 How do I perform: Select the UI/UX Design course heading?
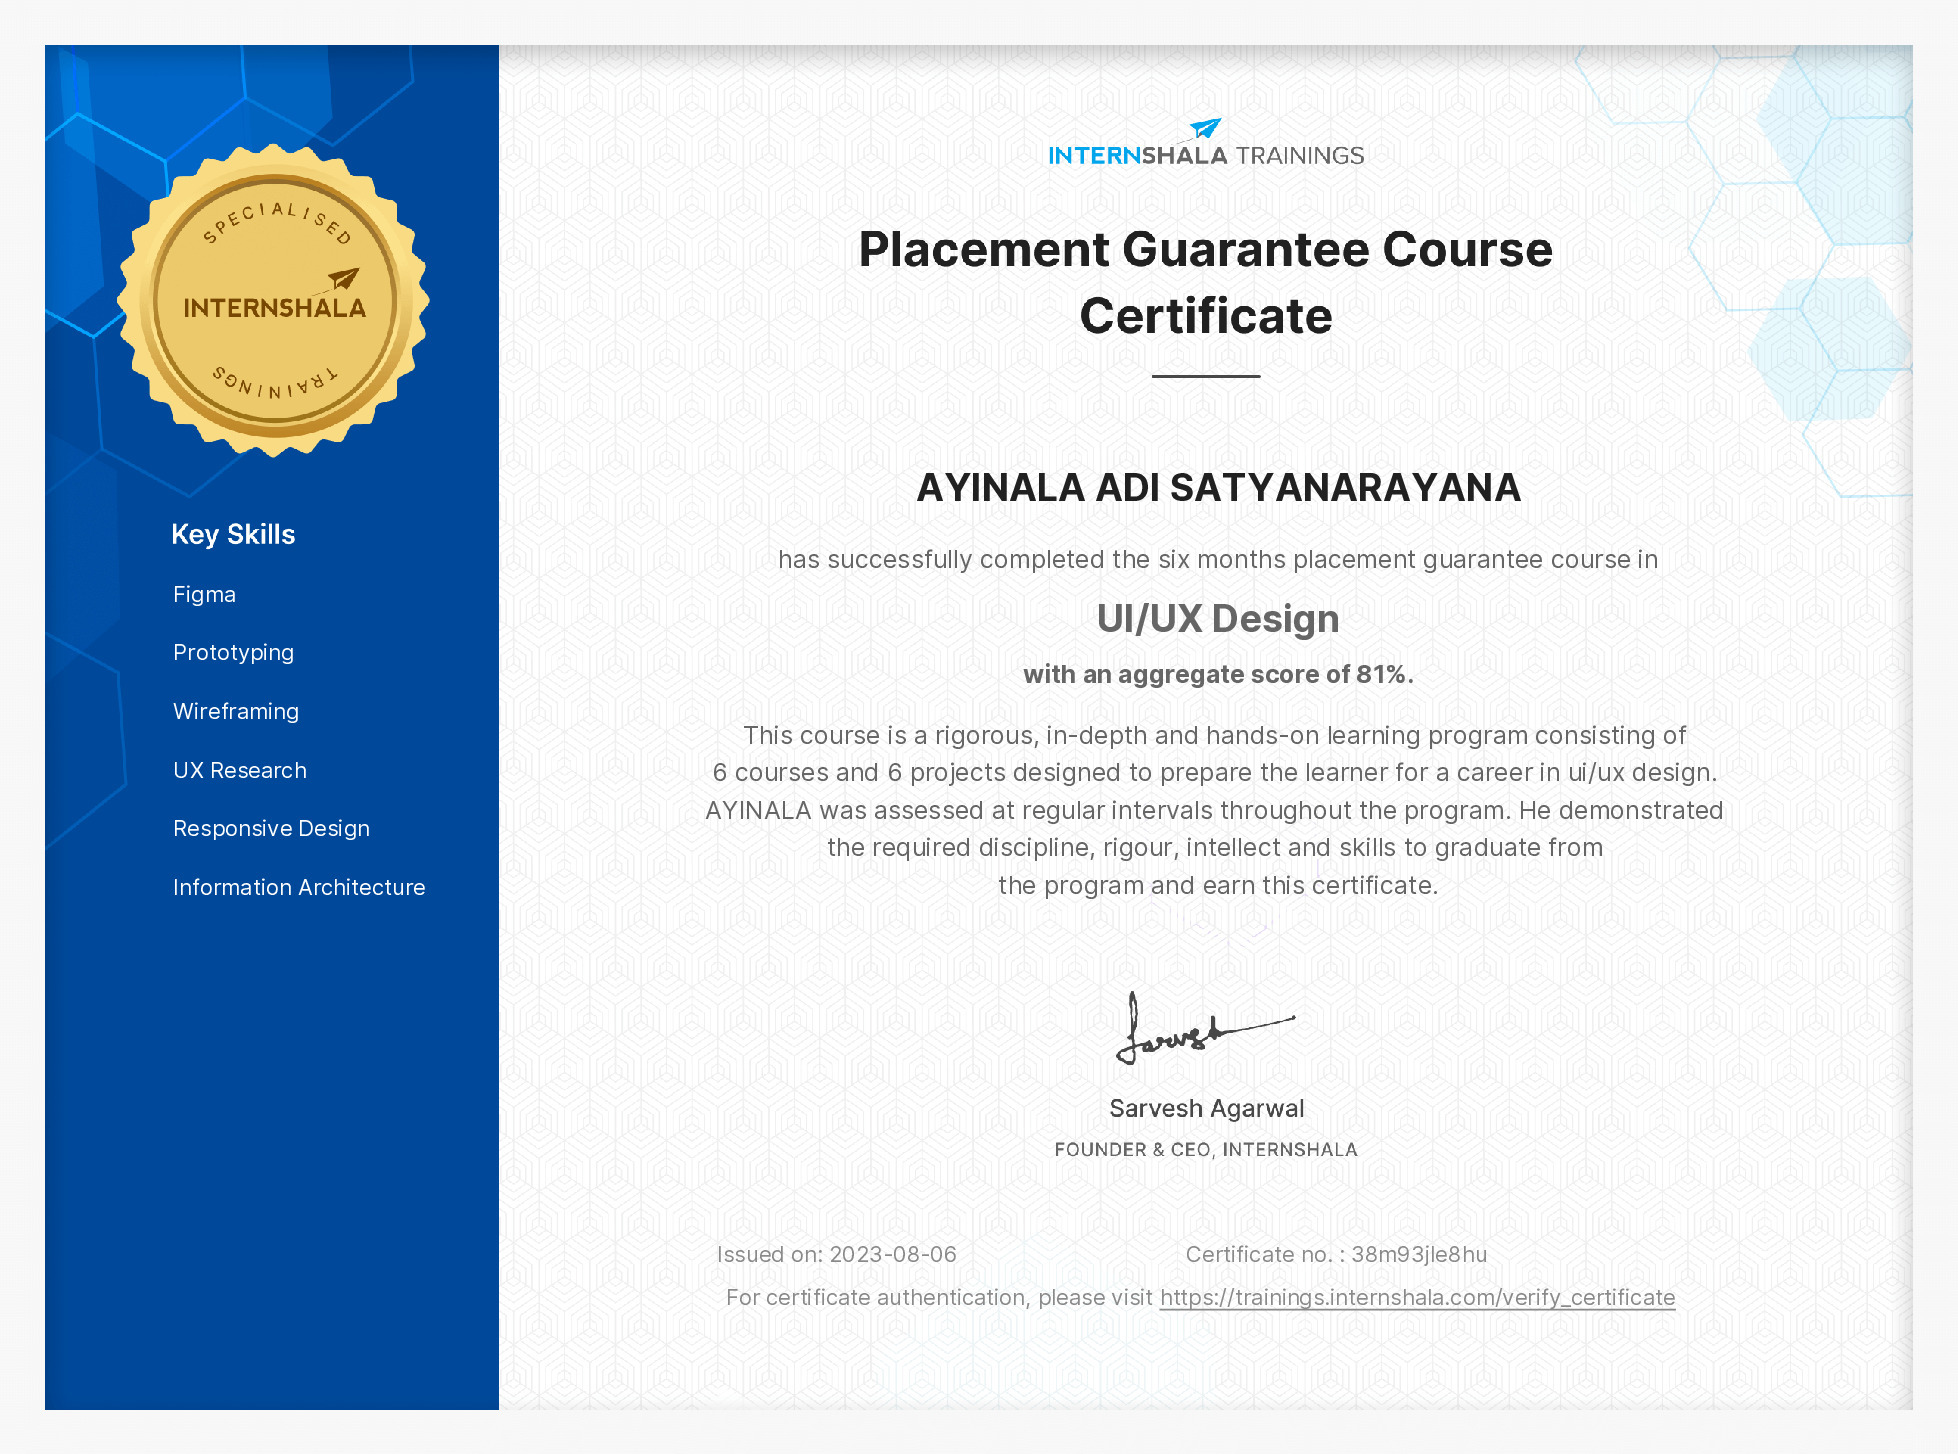pos(1218,619)
